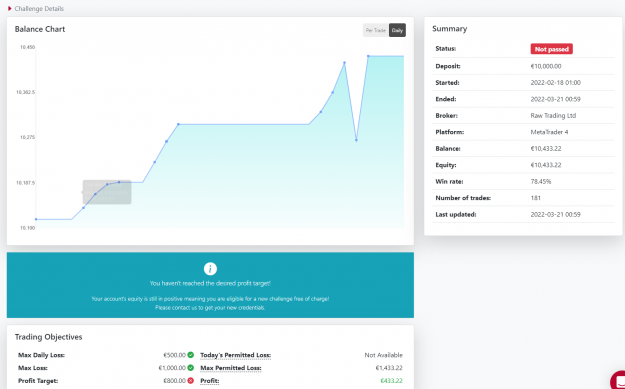Click the Challenge Details heading text

point(39,8)
